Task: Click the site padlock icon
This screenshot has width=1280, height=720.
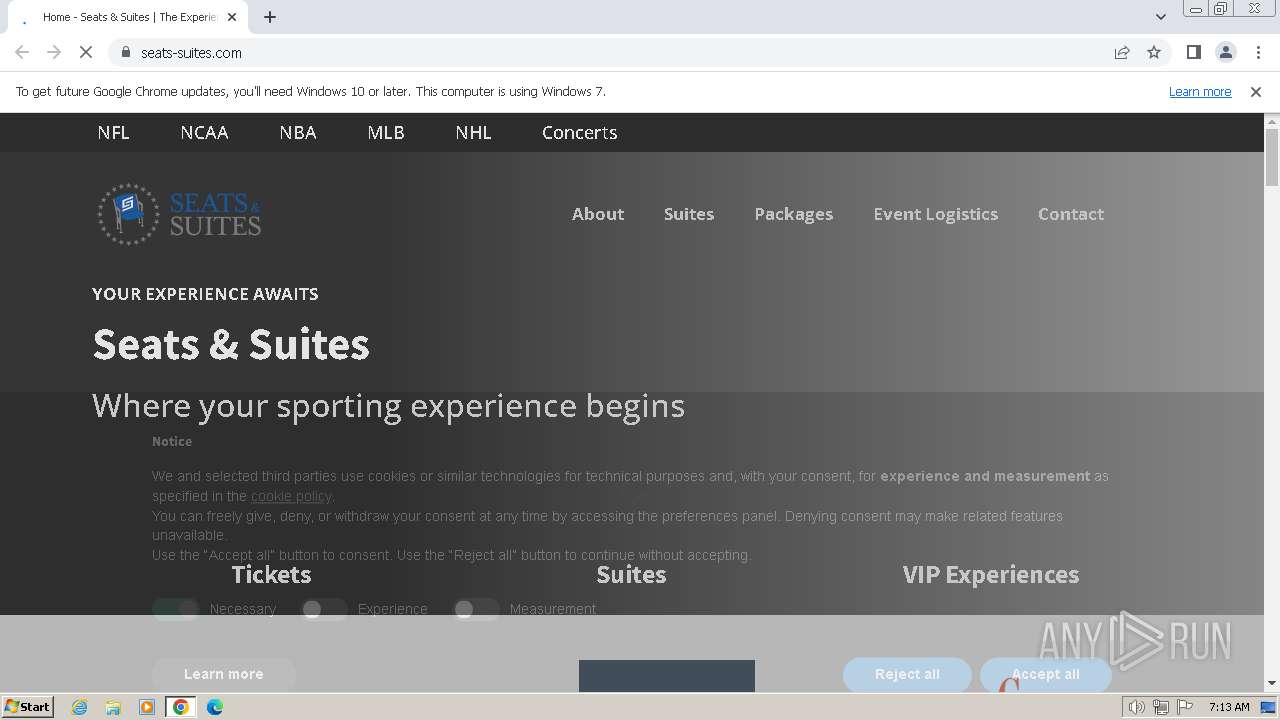Action: [x=125, y=52]
